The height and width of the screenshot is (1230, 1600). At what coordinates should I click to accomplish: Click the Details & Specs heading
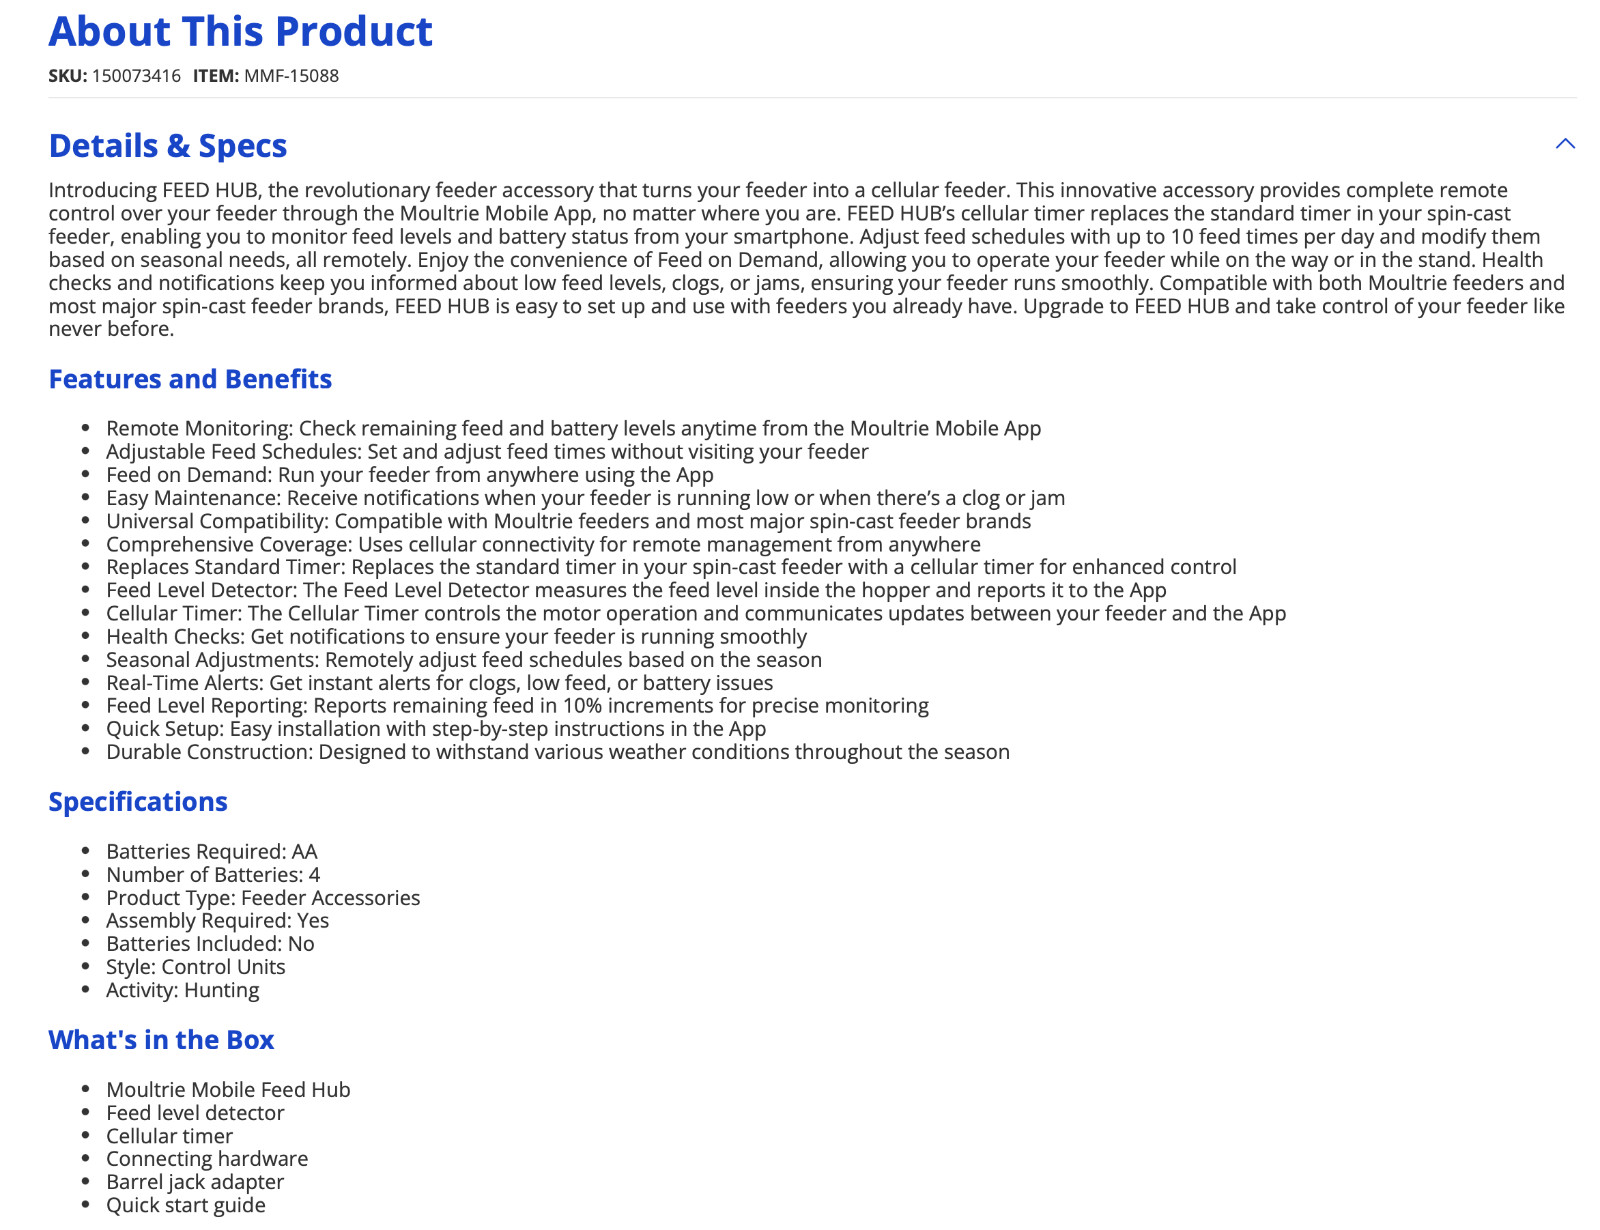point(168,146)
